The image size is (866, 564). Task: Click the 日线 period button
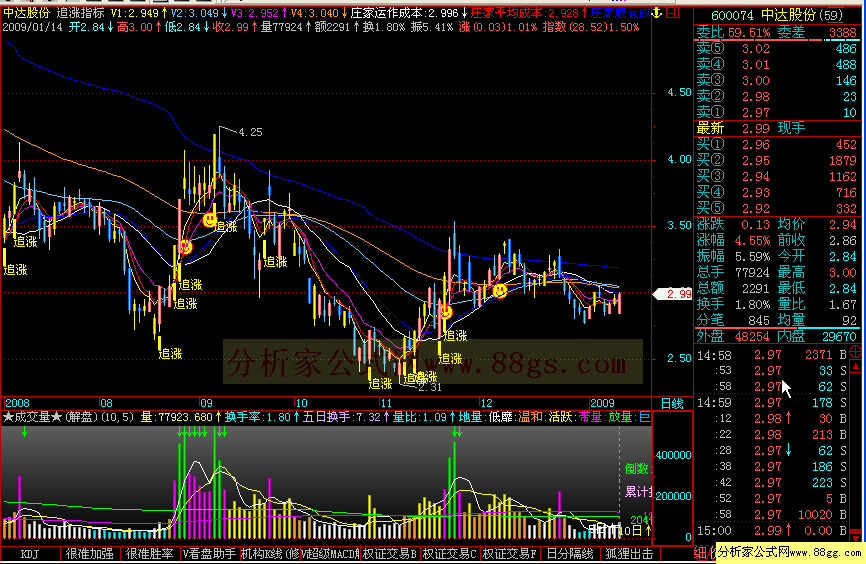click(x=672, y=404)
